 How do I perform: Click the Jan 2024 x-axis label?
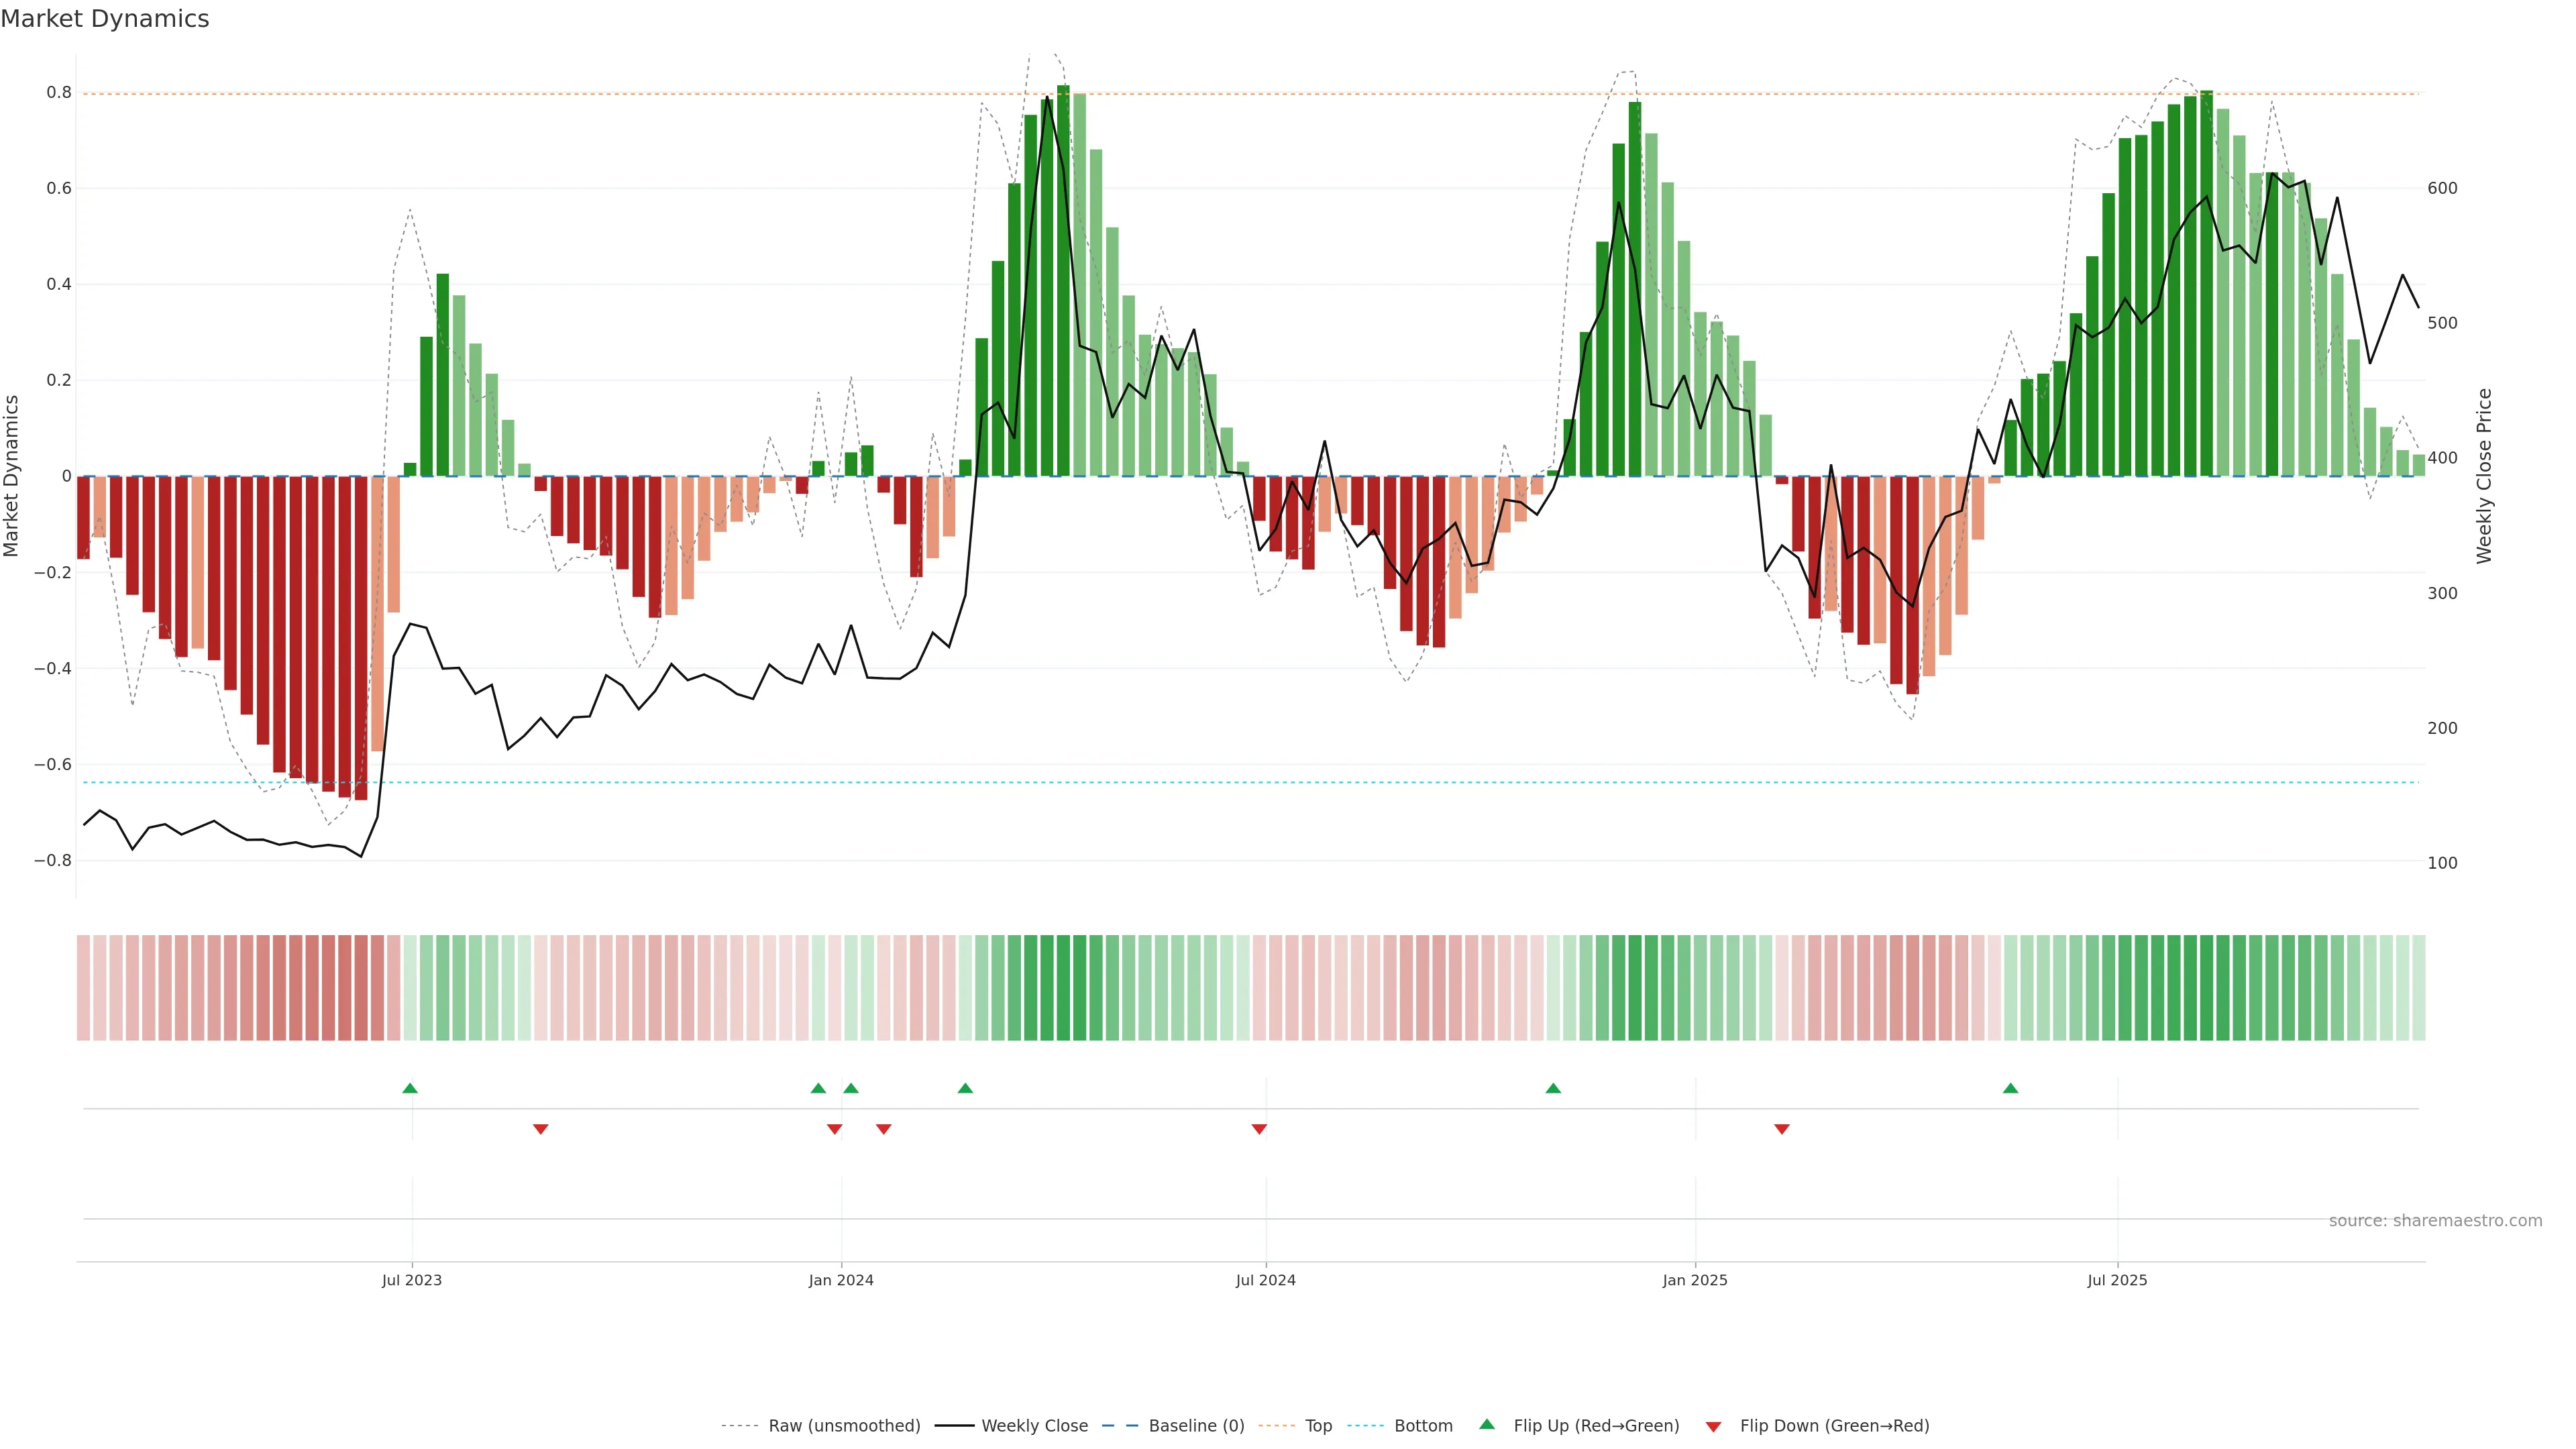point(841,1280)
